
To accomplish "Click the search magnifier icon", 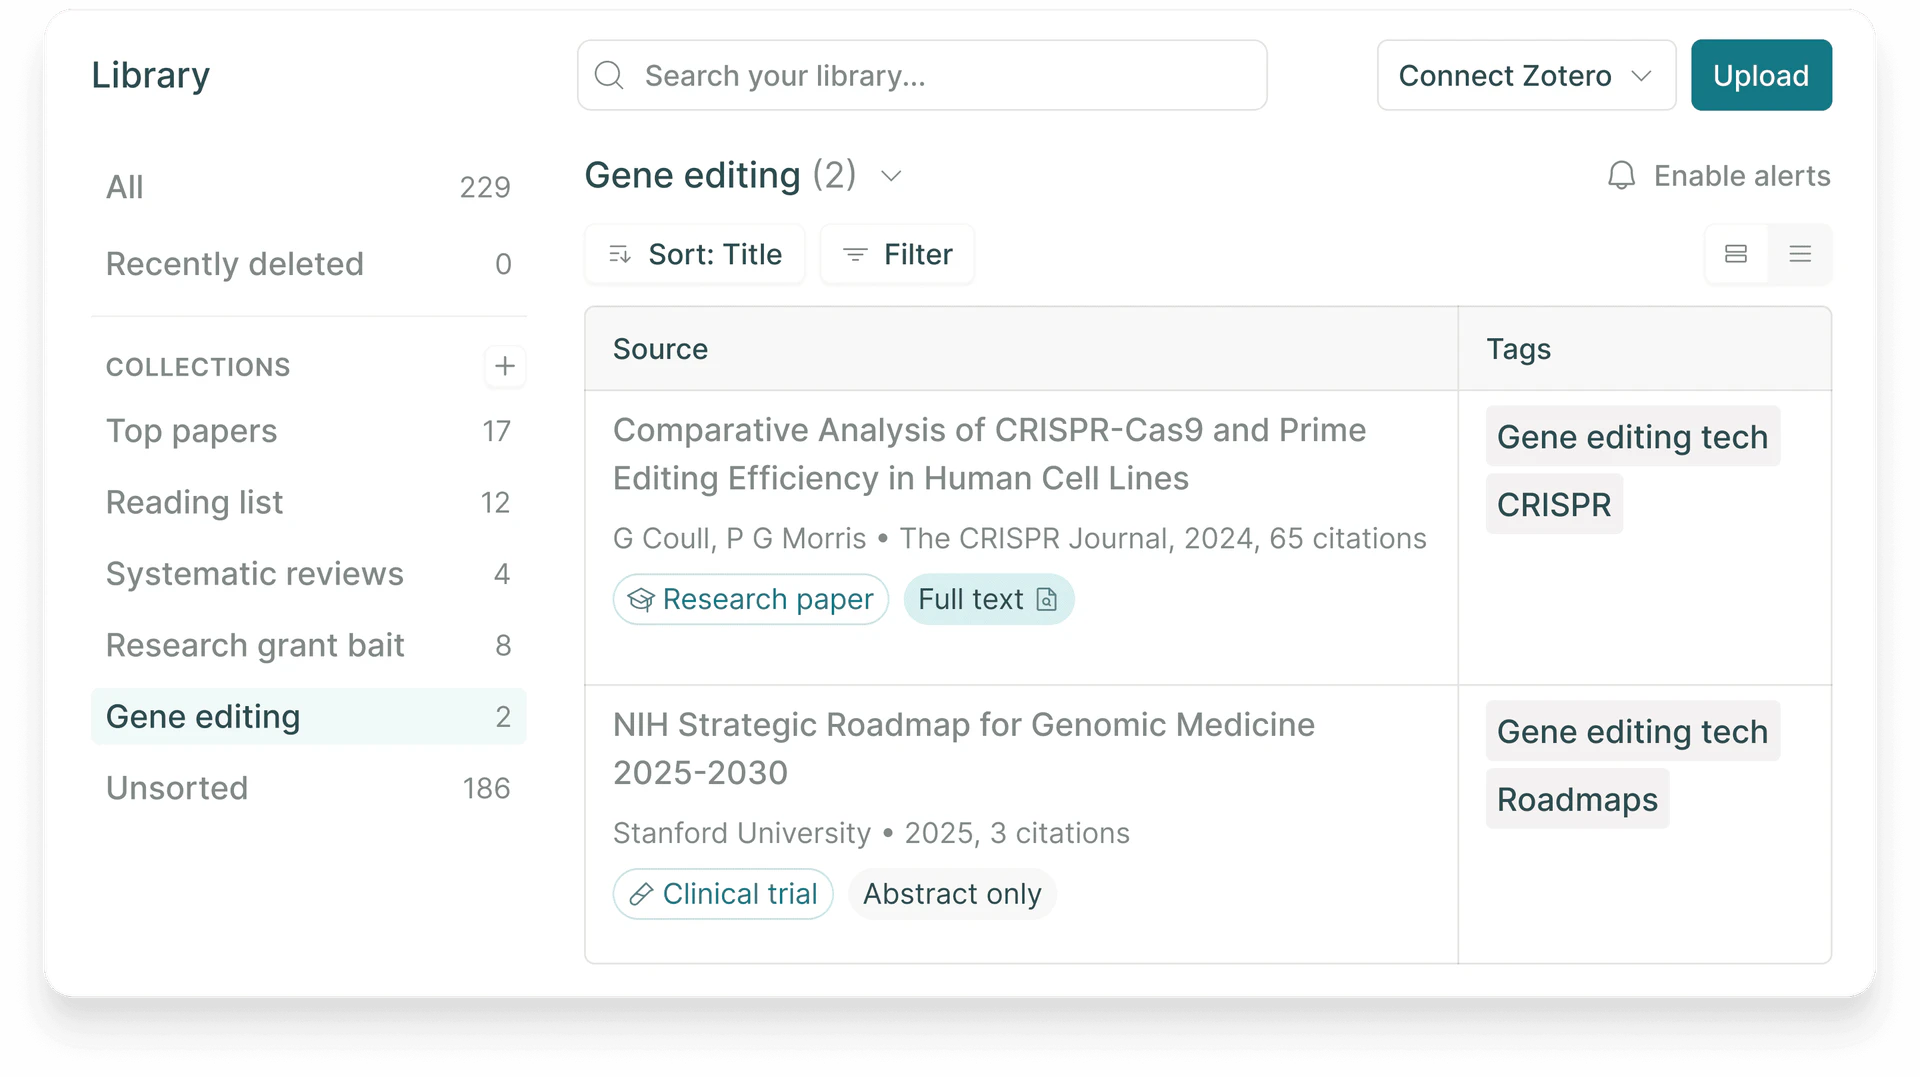I will (x=609, y=75).
